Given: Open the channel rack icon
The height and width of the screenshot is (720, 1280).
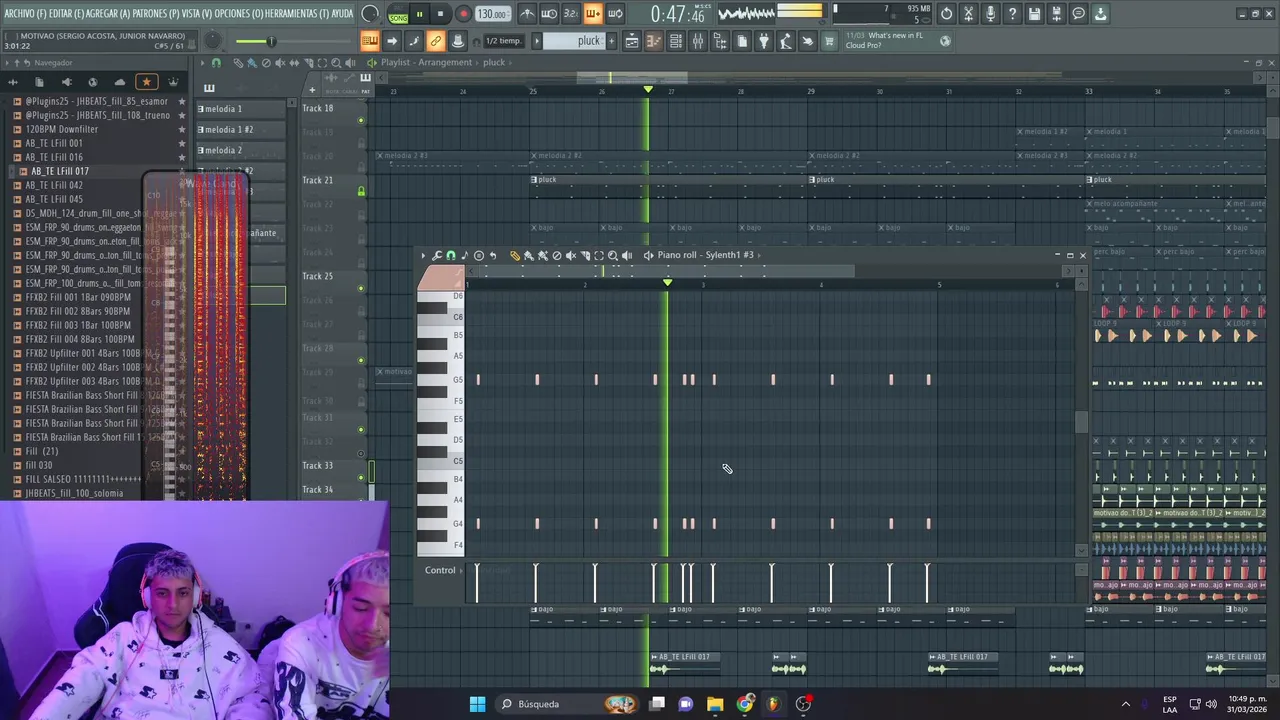Looking at the screenshot, I should (676, 41).
